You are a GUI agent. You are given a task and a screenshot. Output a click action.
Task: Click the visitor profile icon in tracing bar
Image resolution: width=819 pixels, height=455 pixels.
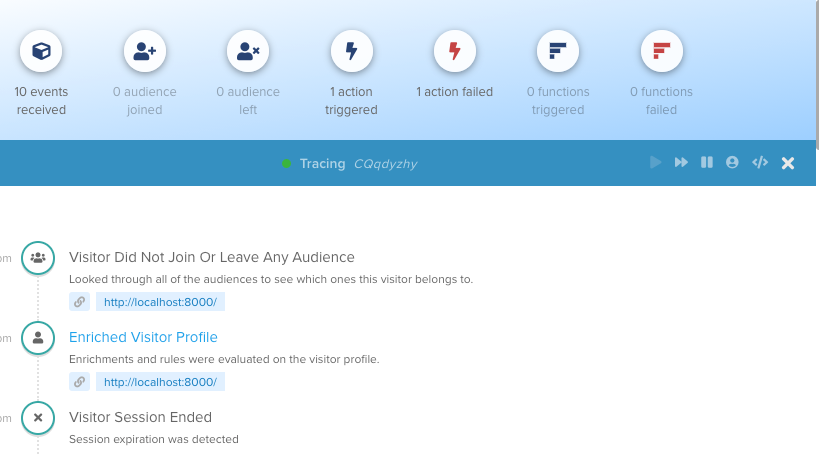point(732,162)
